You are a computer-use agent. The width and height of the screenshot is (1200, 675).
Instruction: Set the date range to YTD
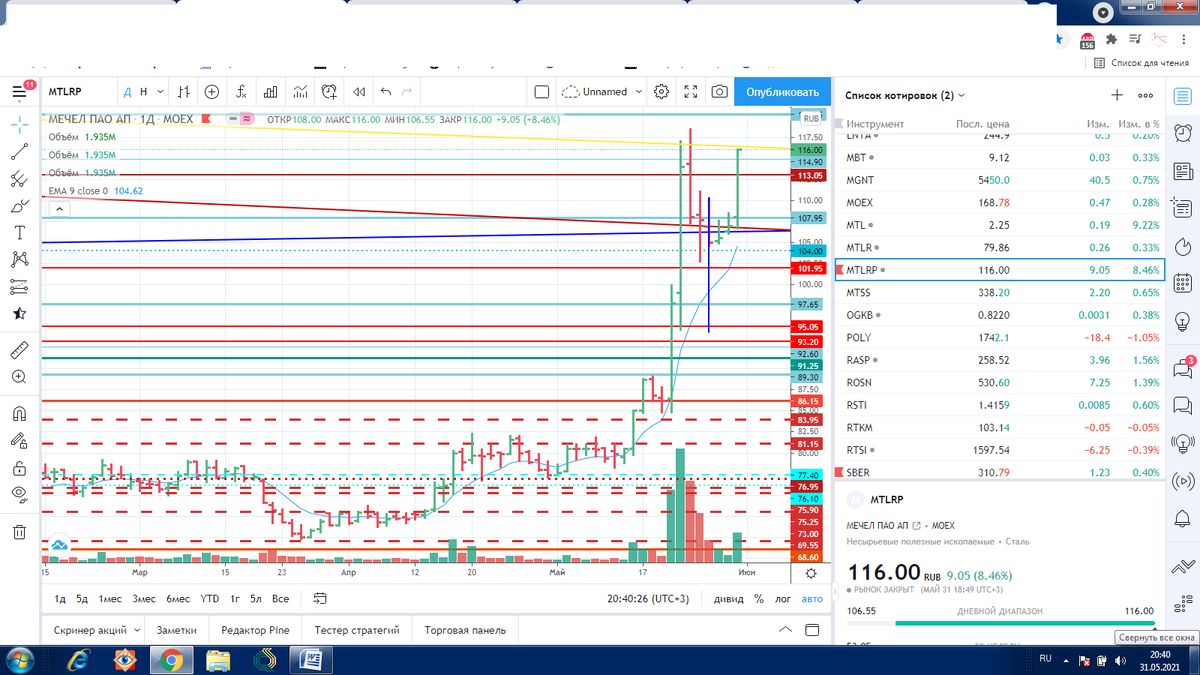[209, 599]
